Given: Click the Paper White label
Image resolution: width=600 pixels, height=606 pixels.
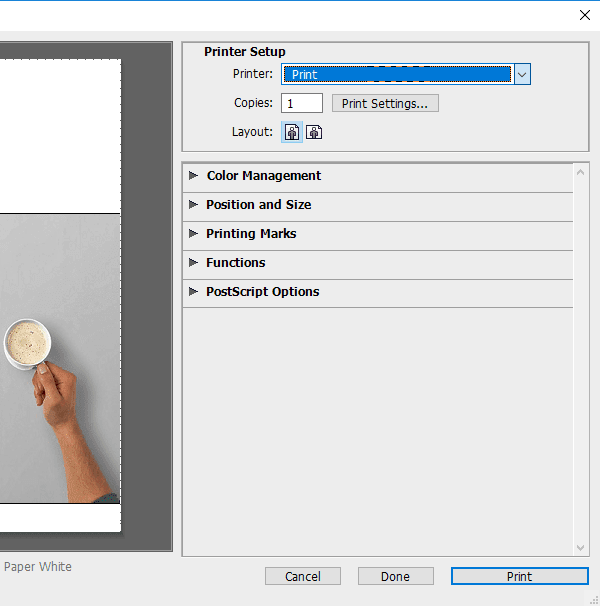Looking at the screenshot, I should coord(38,567).
